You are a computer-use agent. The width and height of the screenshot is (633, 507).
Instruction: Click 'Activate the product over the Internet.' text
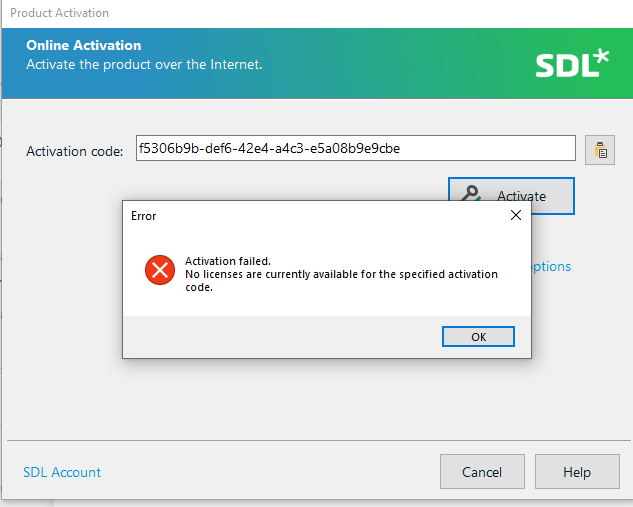point(144,65)
